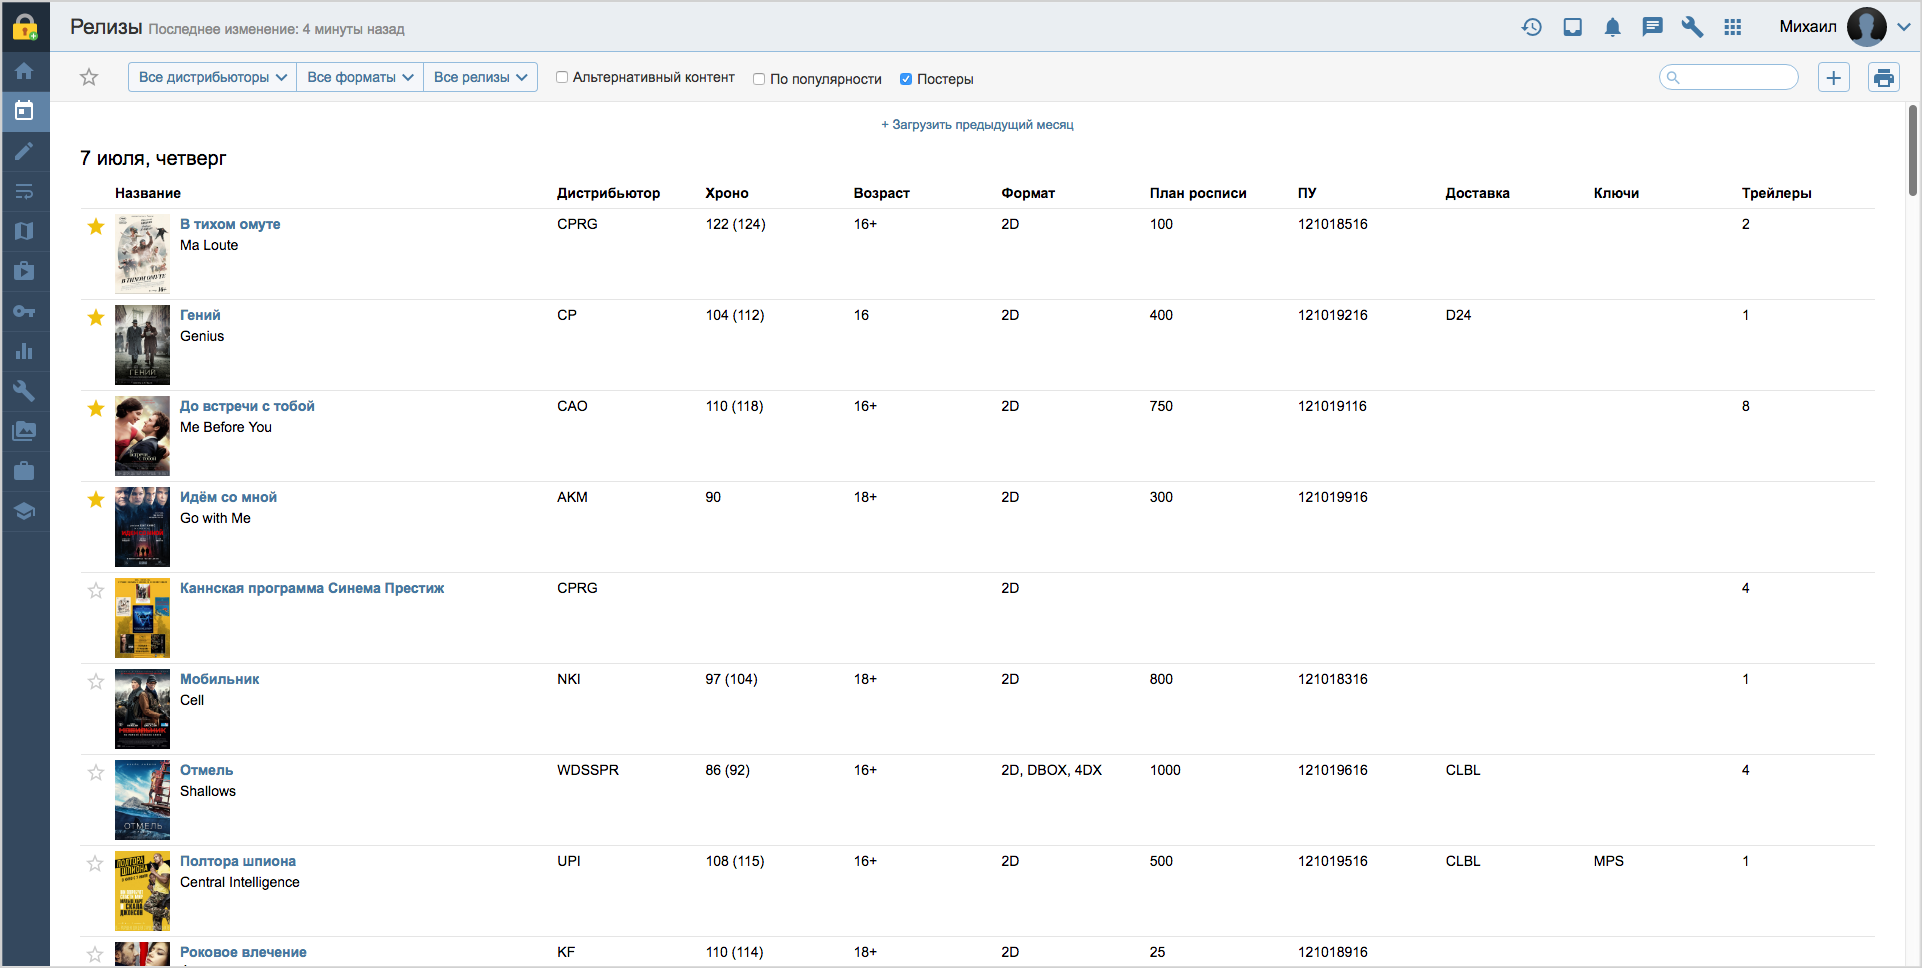
Task: Click the search input field
Action: point(1729,77)
